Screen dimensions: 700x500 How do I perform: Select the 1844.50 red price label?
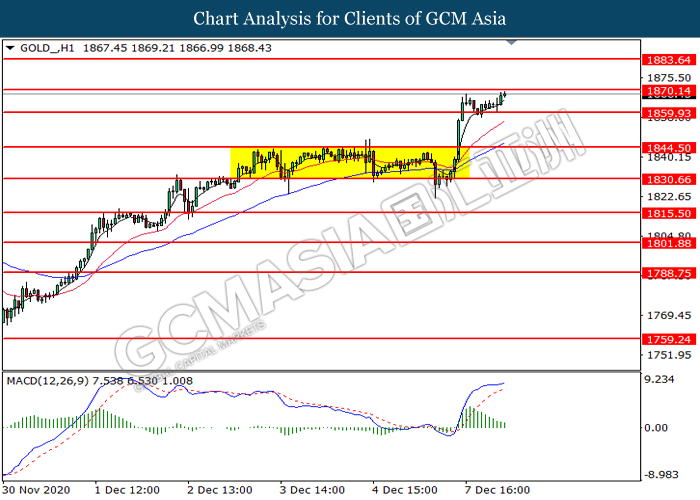(x=668, y=148)
